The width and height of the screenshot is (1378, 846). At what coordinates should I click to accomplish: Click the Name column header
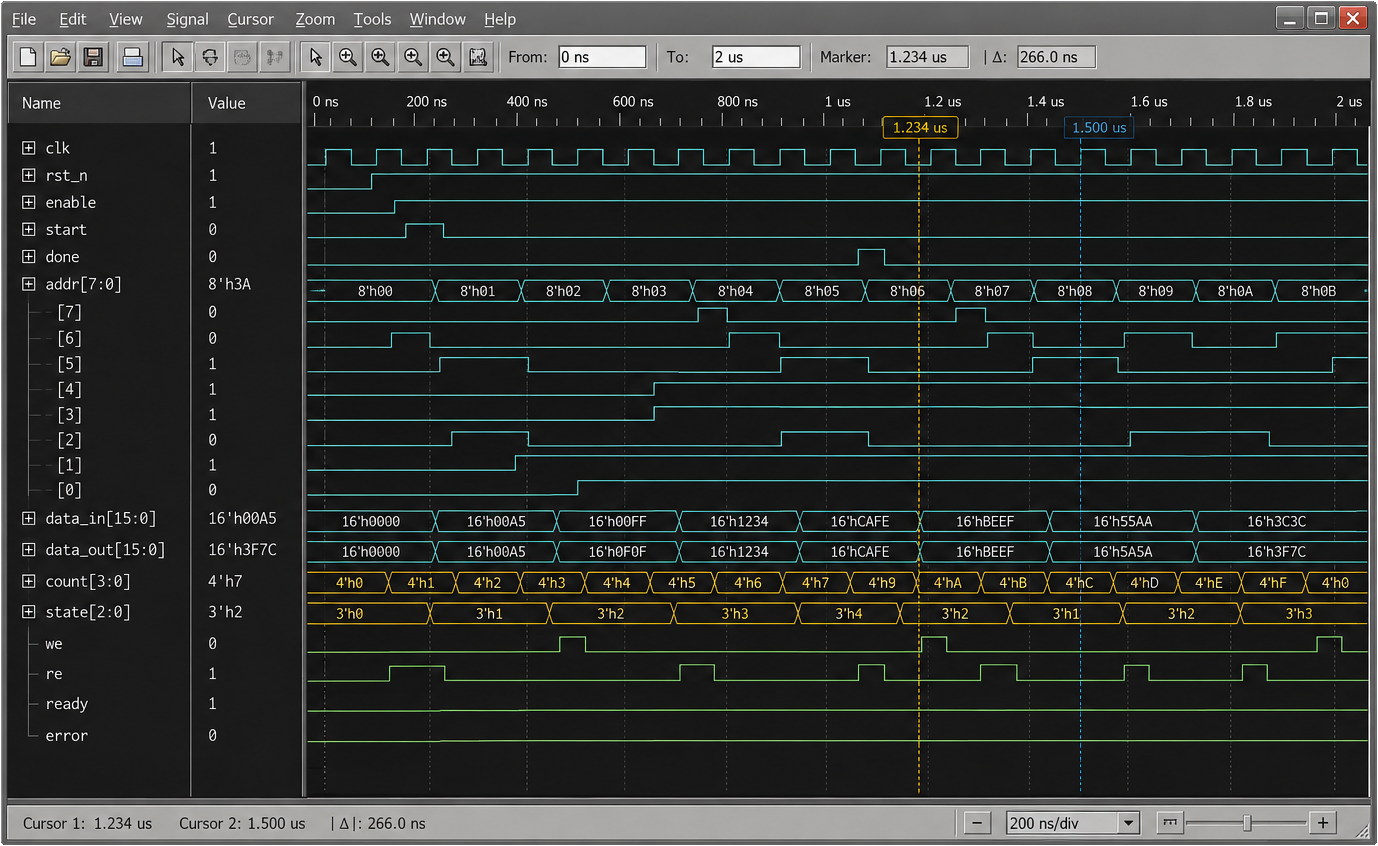coord(99,103)
